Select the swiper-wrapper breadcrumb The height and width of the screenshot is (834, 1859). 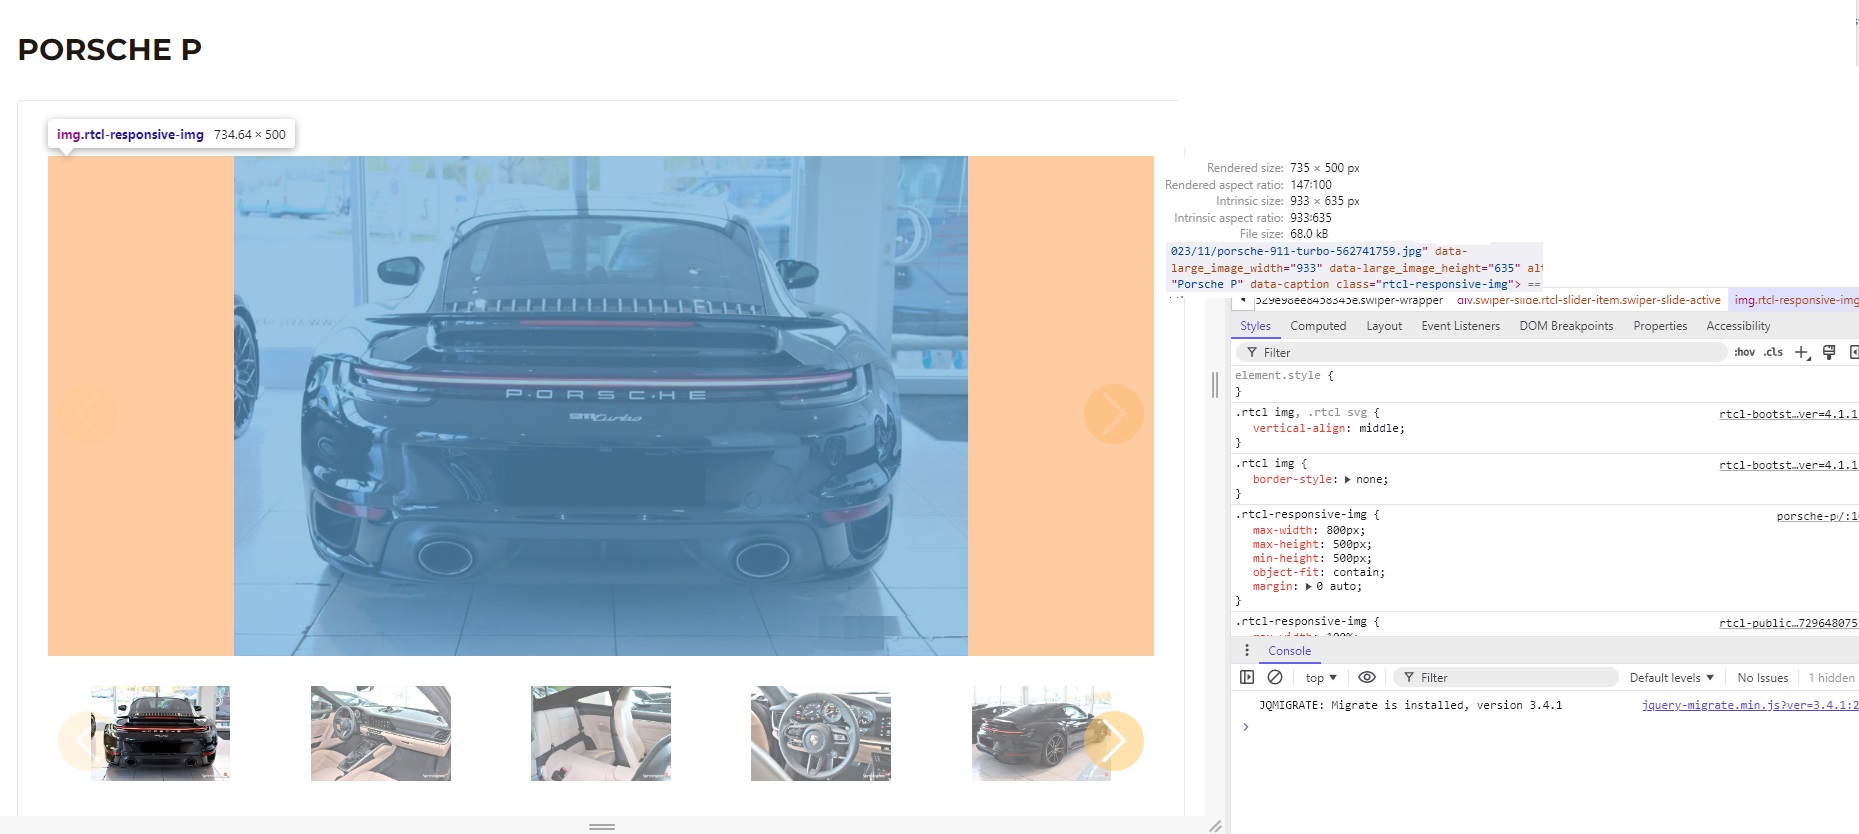tap(1348, 300)
